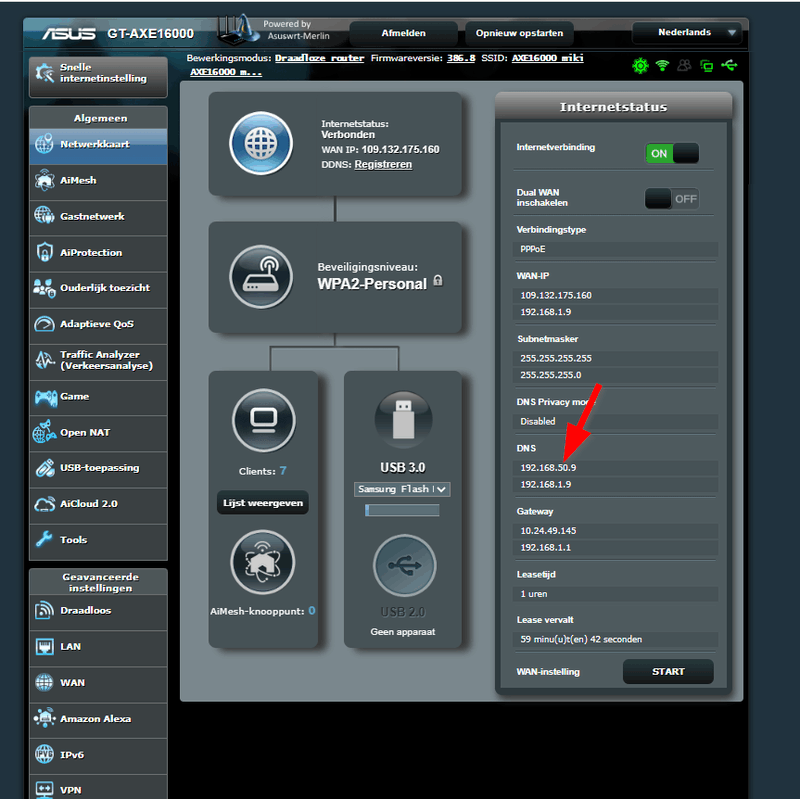Open Amazon Alexa settings
This screenshot has width=800, height=799.
pos(98,719)
